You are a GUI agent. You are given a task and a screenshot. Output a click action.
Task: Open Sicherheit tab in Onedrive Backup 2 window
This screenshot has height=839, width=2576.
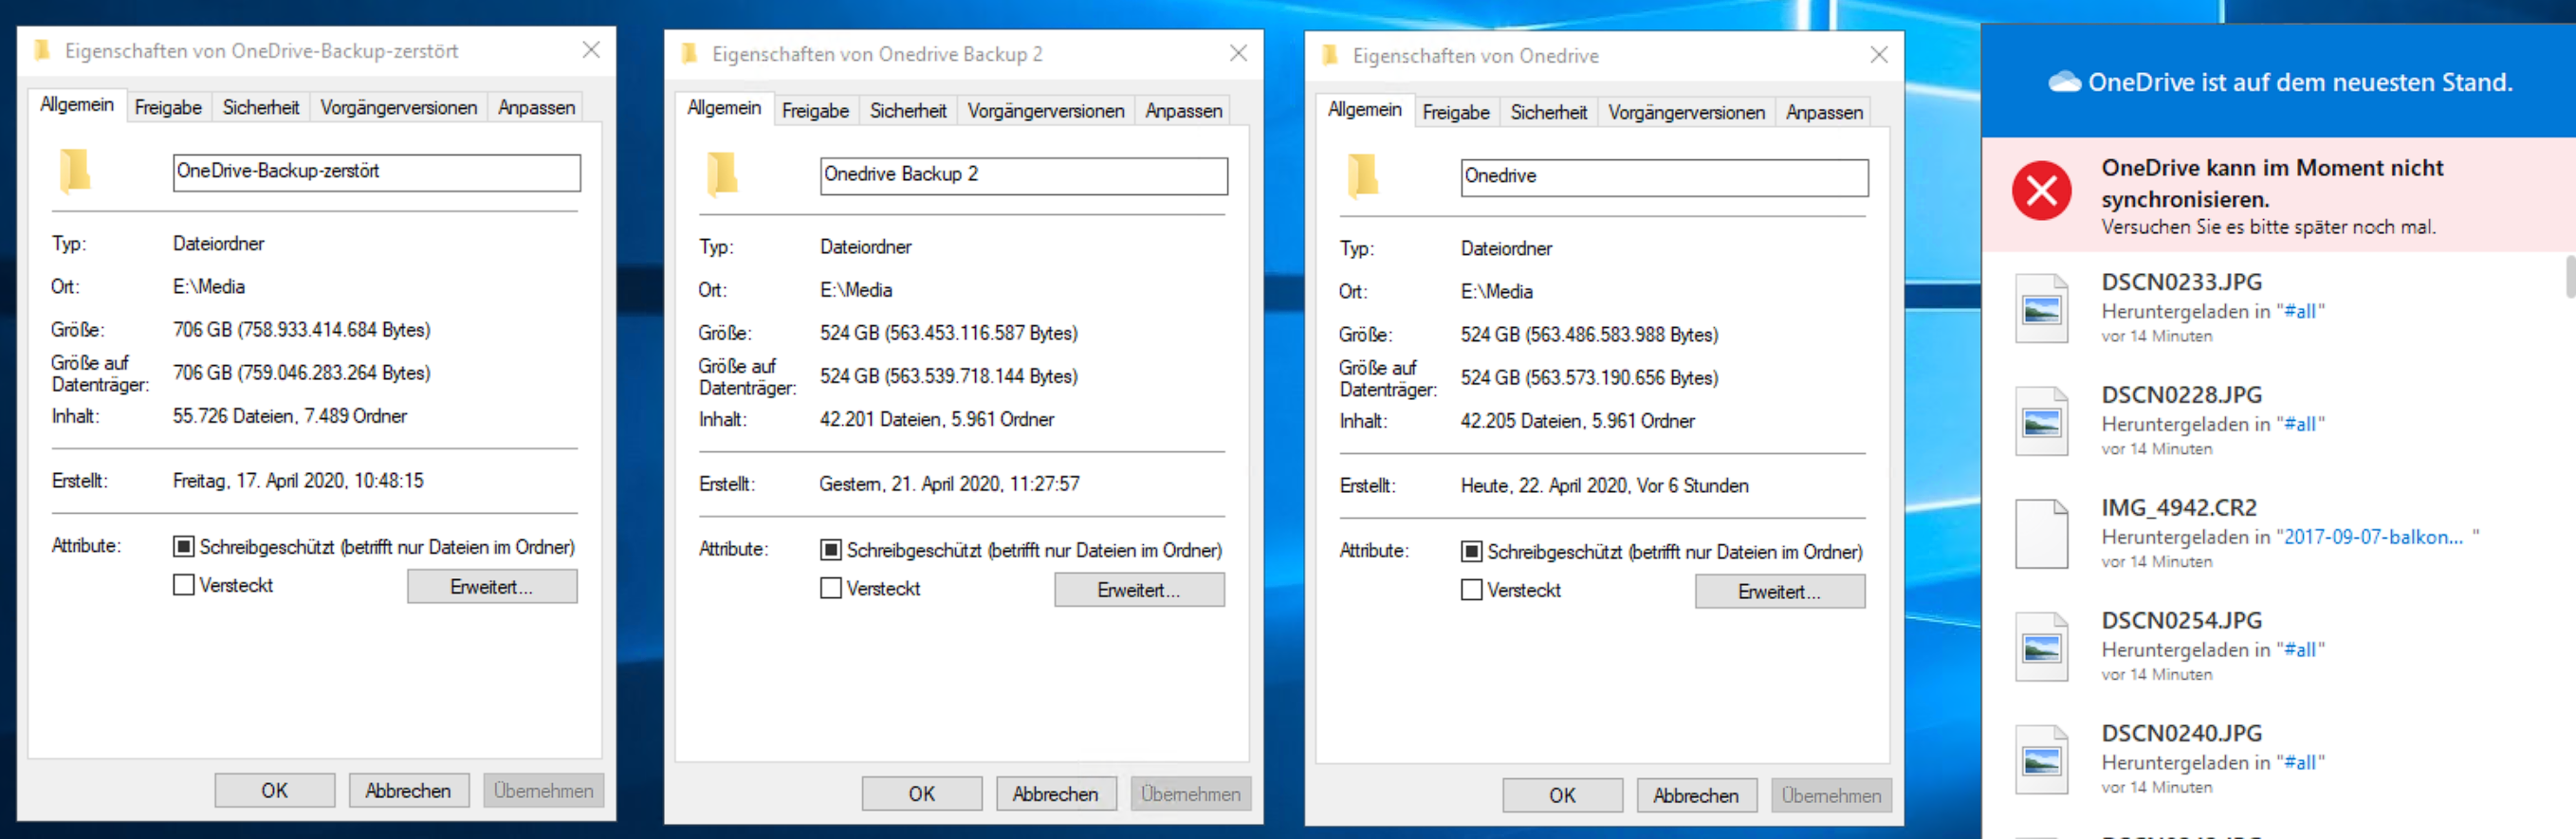(x=907, y=110)
